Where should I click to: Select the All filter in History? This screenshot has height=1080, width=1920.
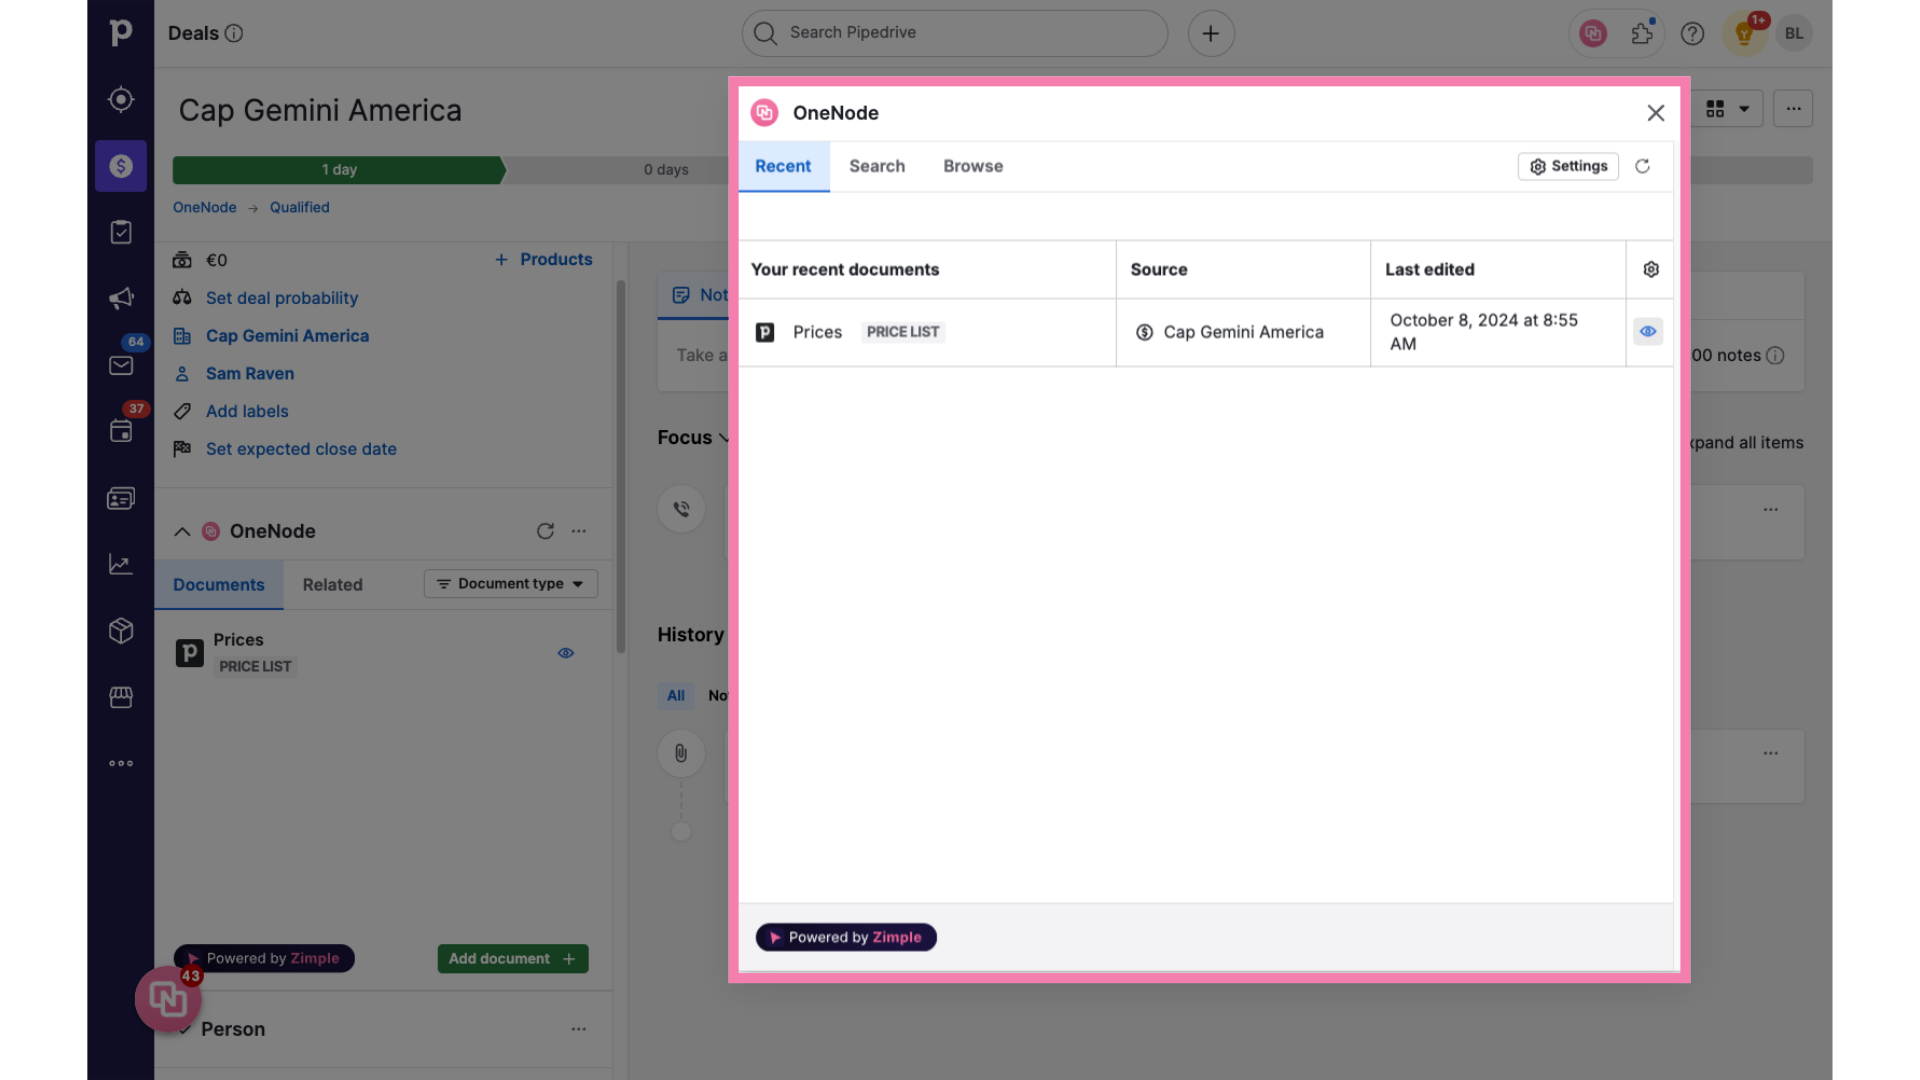[676, 696]
